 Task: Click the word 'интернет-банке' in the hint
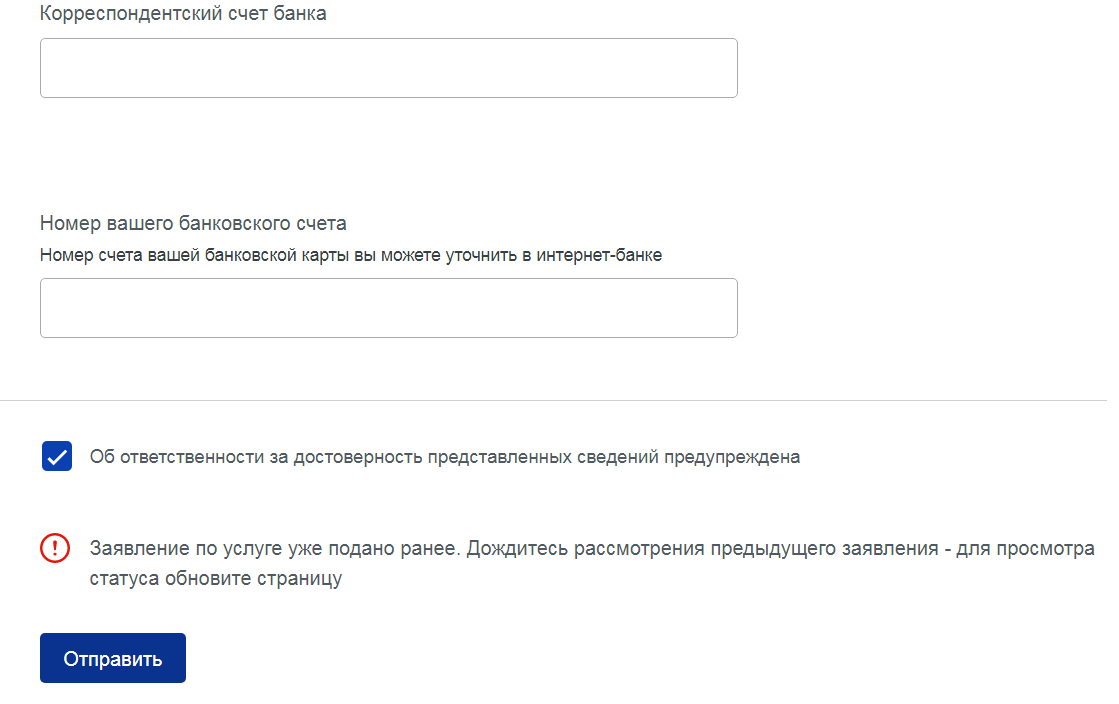pyautogui.click(x=599, y=255)
